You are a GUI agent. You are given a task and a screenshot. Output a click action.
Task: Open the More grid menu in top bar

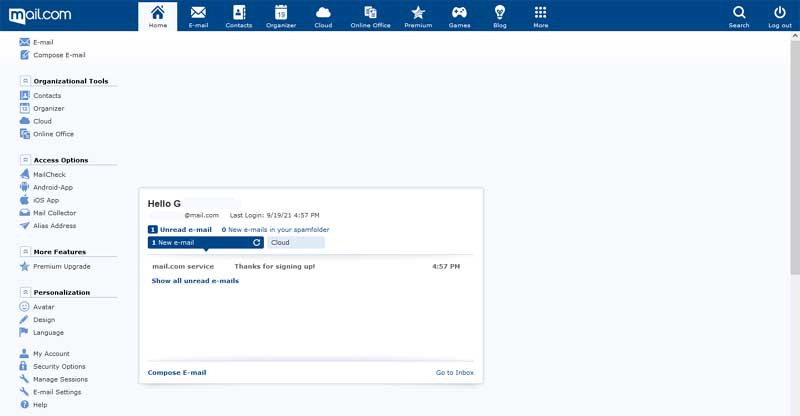[x=540, y=13]
